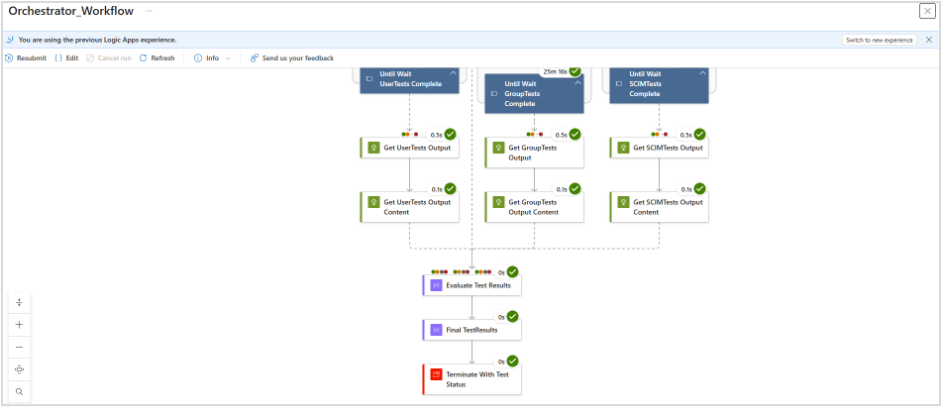This screenshot has height=408, width=942.
Task: Click the Evaluate Test Results icon
Action: pos(436,285)
